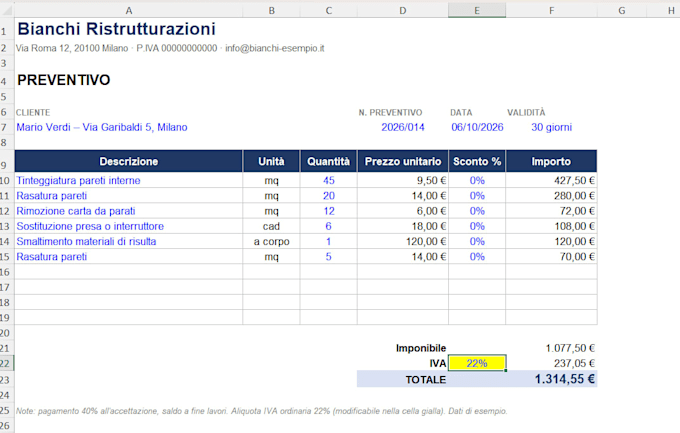Click the PREVENTIVO heading cell
This screenshot has width=680, height=433.
[64, 80]
